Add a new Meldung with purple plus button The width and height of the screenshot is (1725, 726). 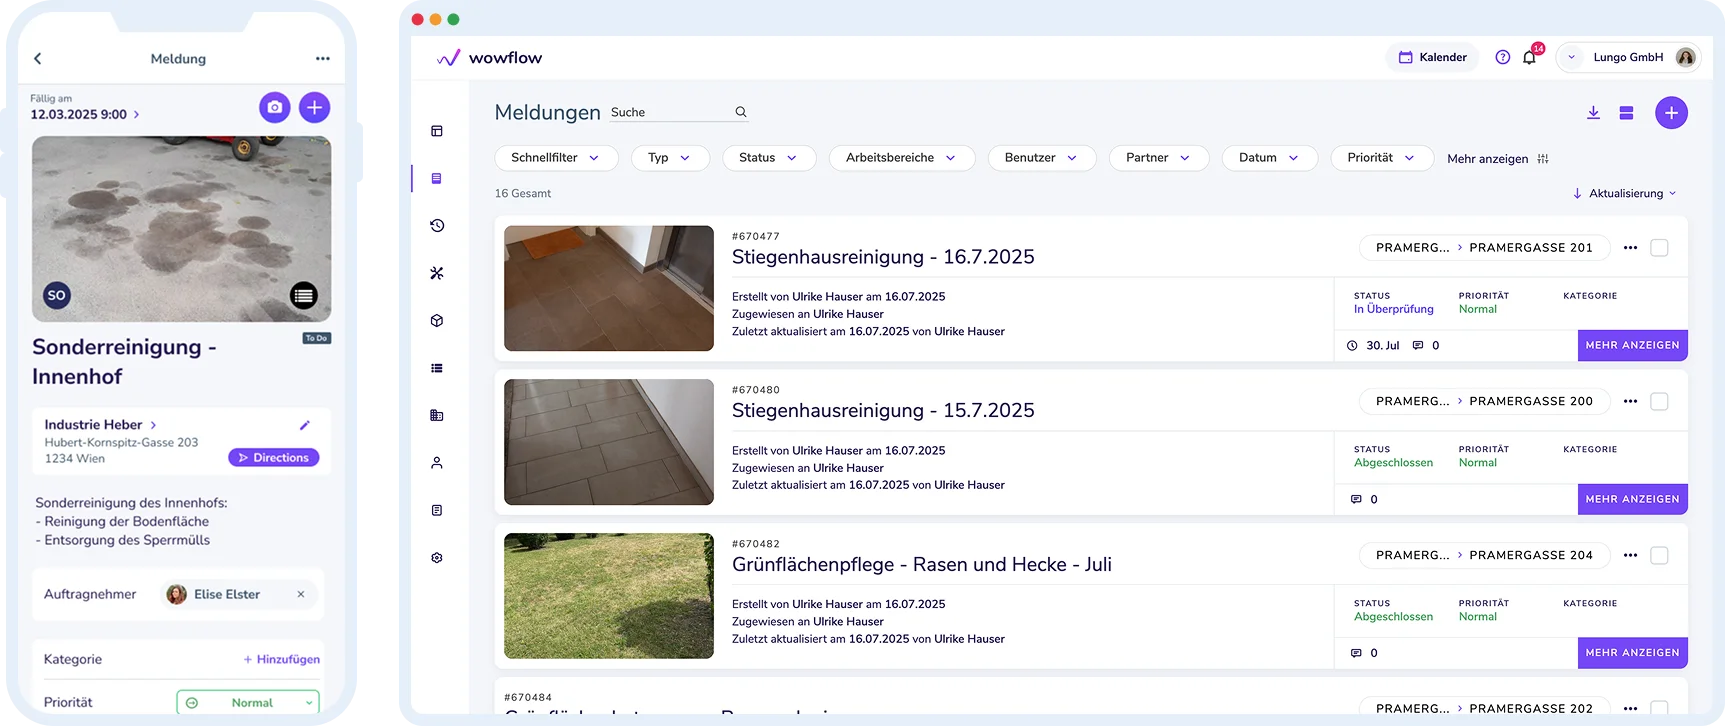[1671, 113]
